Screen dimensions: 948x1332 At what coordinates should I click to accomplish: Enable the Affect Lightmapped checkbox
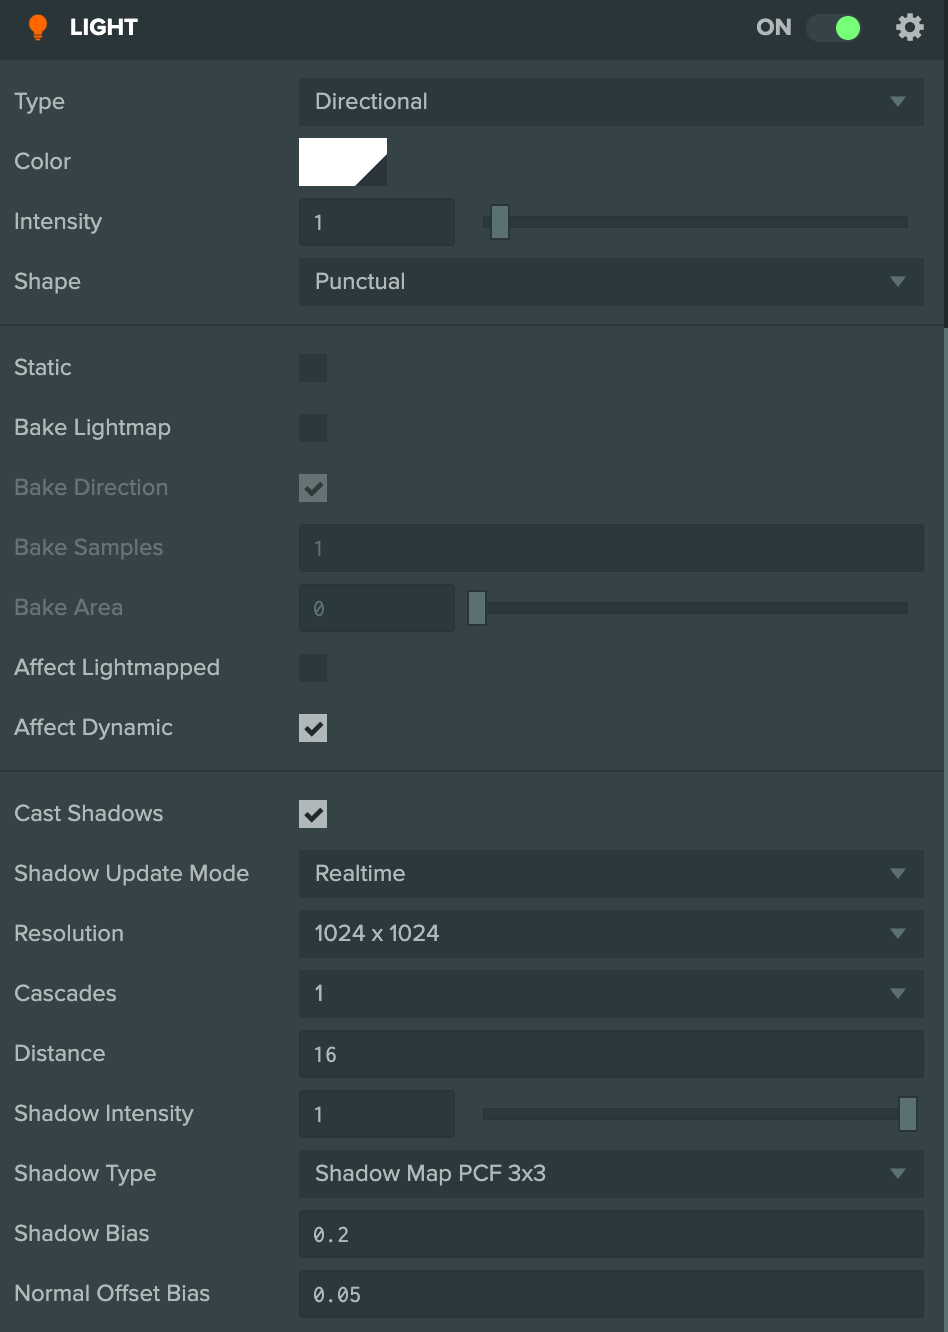point(313,668)
